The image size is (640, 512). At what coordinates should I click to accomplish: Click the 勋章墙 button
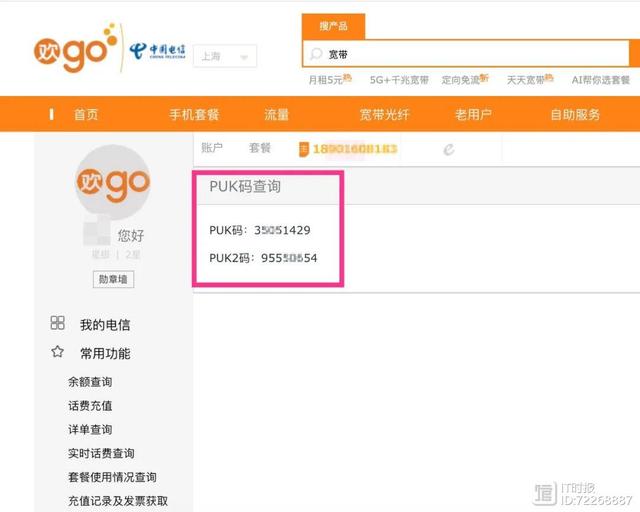[x=113, y=279]
